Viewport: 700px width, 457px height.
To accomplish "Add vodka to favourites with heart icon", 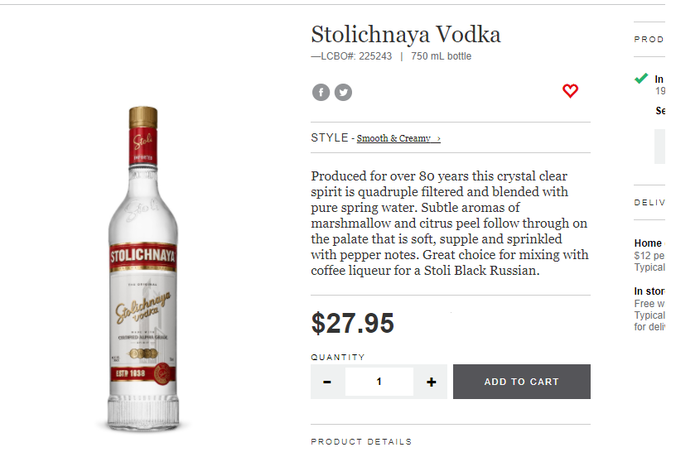I will (x=570, y=91).
